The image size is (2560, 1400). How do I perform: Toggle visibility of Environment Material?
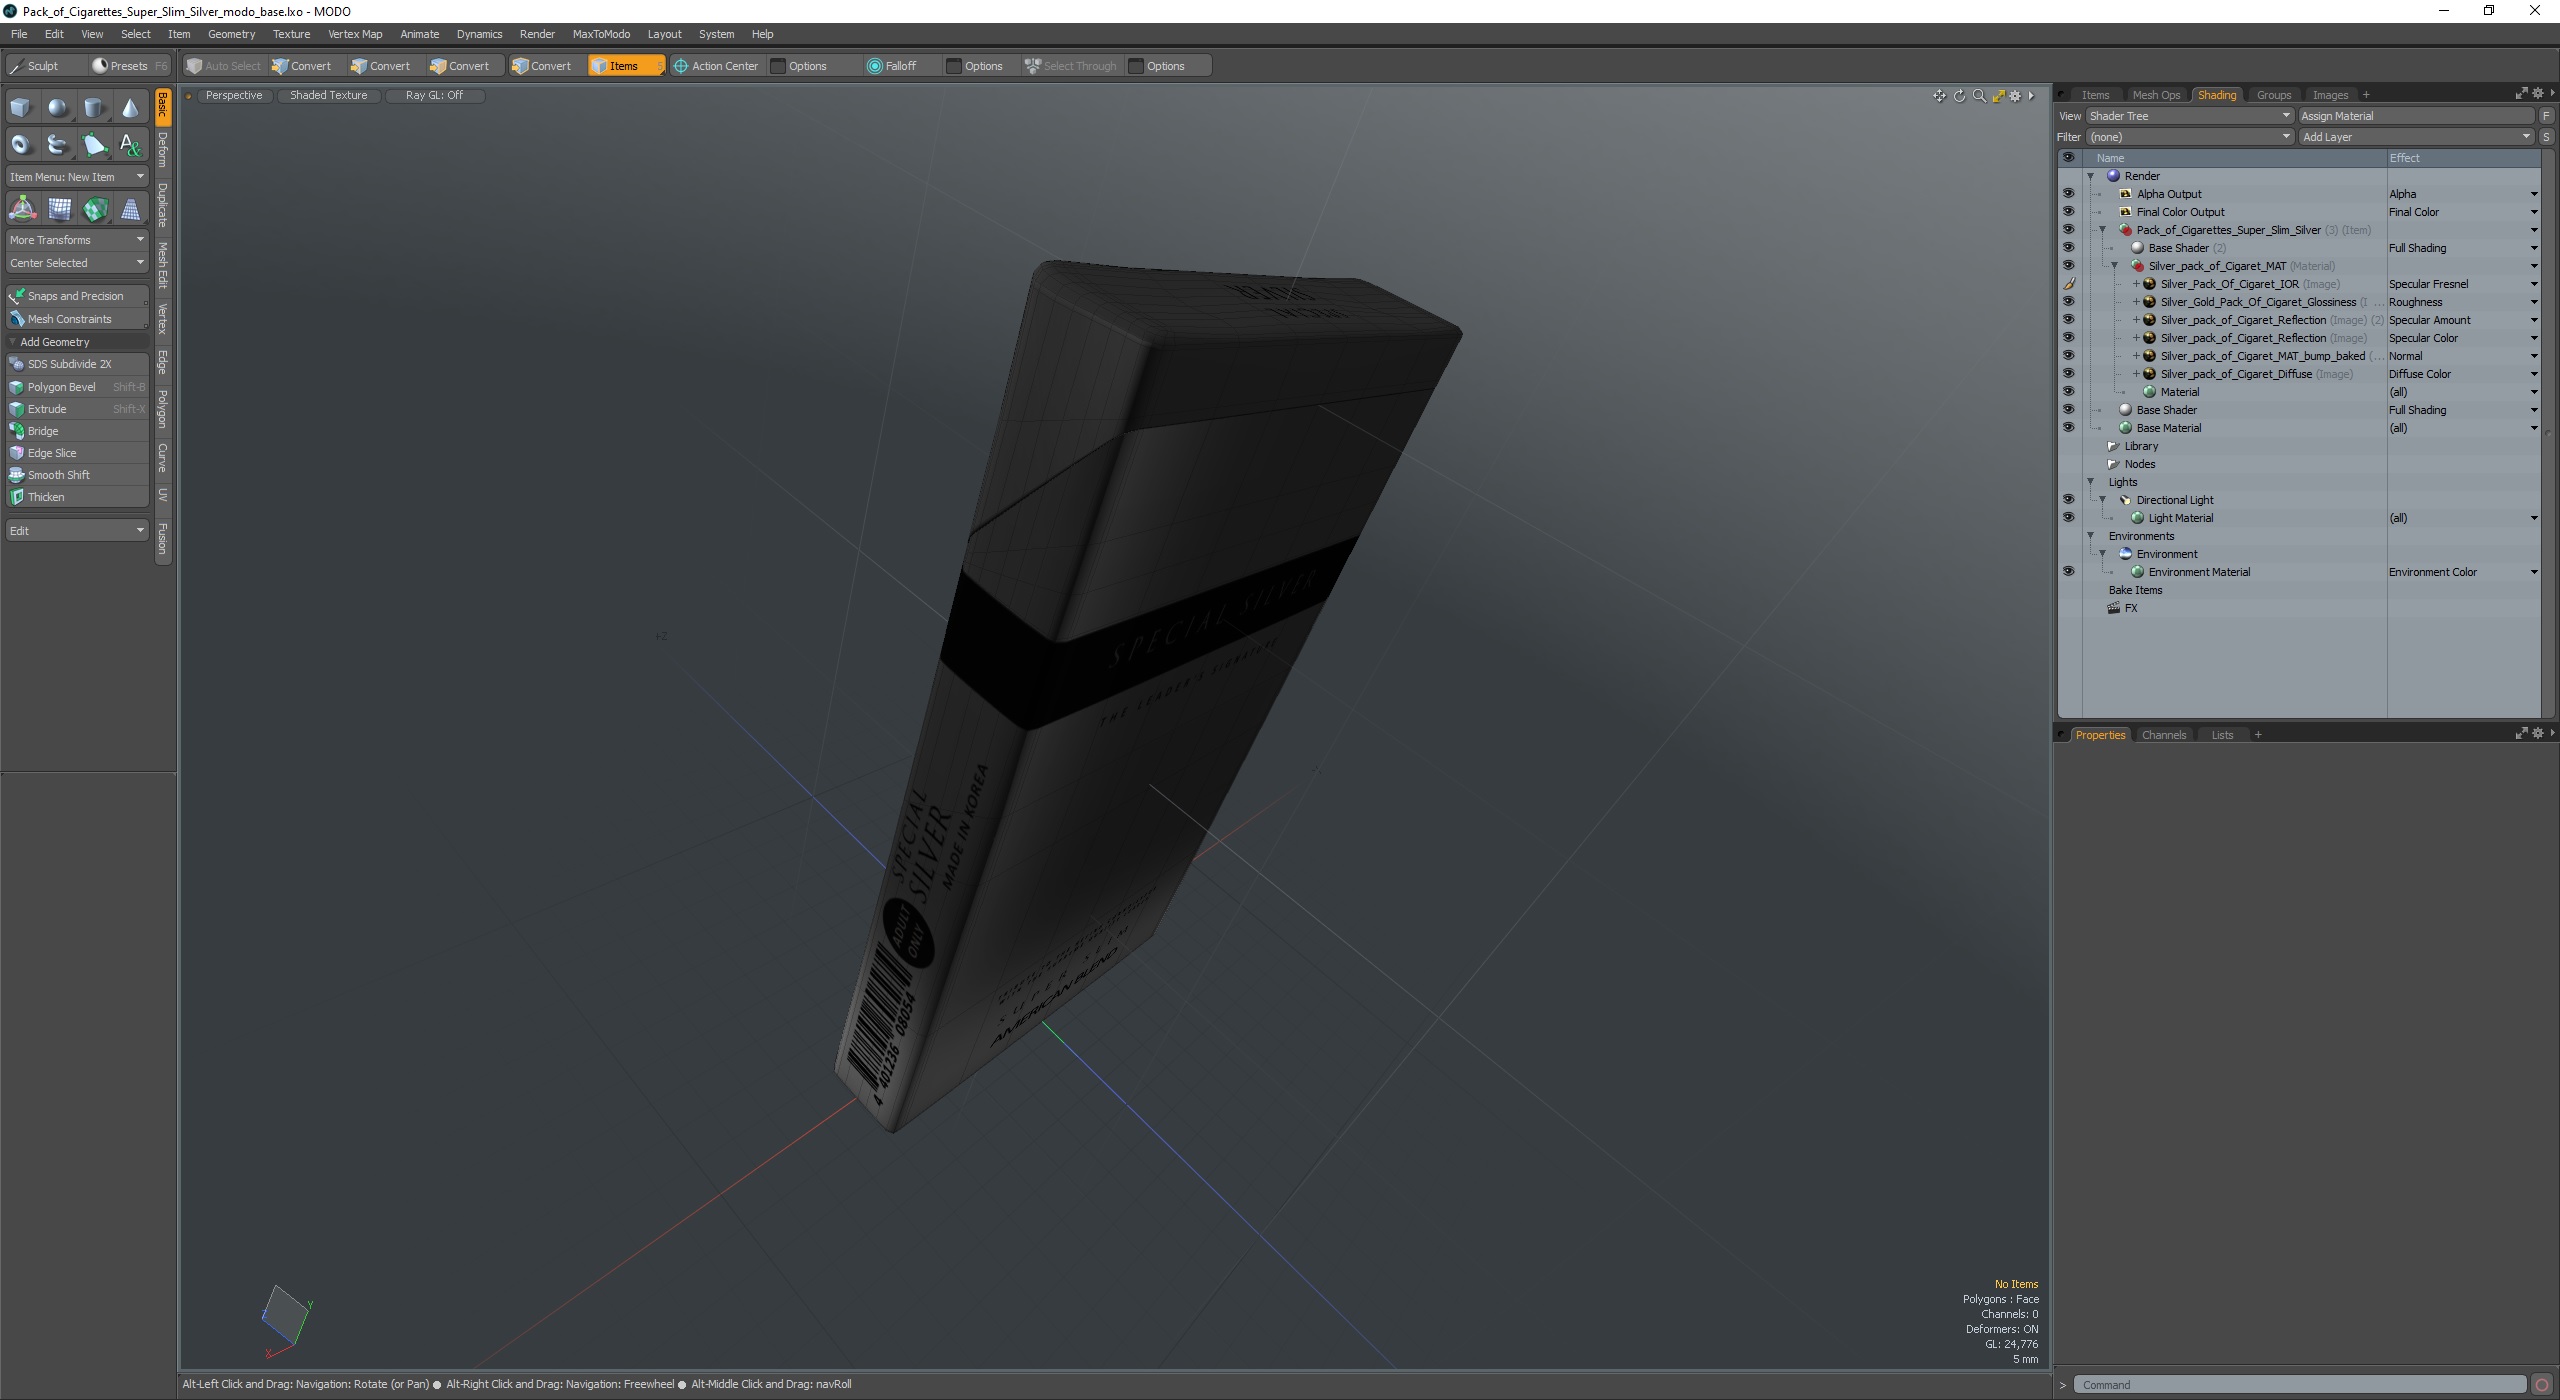click(2068, 572)
